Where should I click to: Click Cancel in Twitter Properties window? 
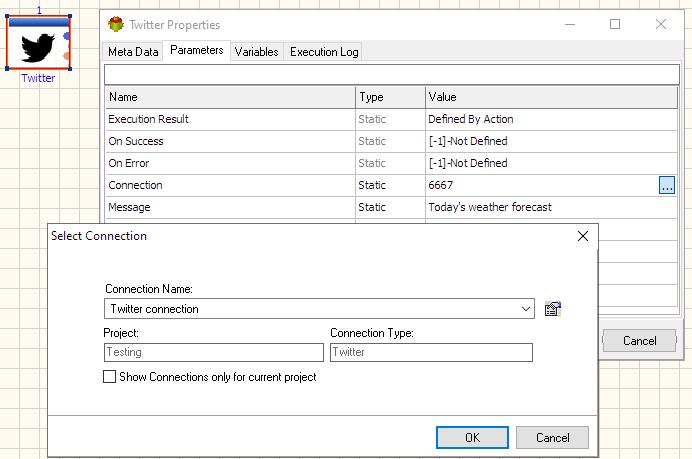(639, 341)
